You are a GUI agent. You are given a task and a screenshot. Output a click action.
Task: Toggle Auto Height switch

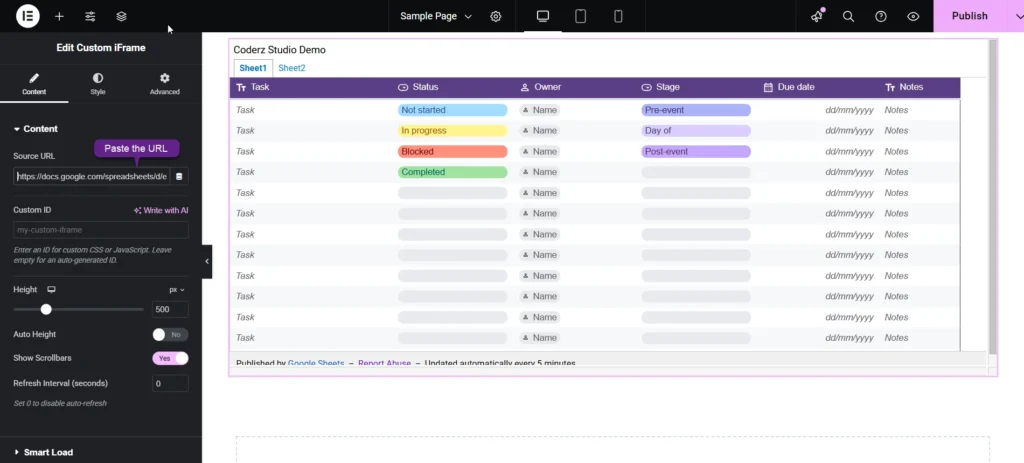point(170,334)
